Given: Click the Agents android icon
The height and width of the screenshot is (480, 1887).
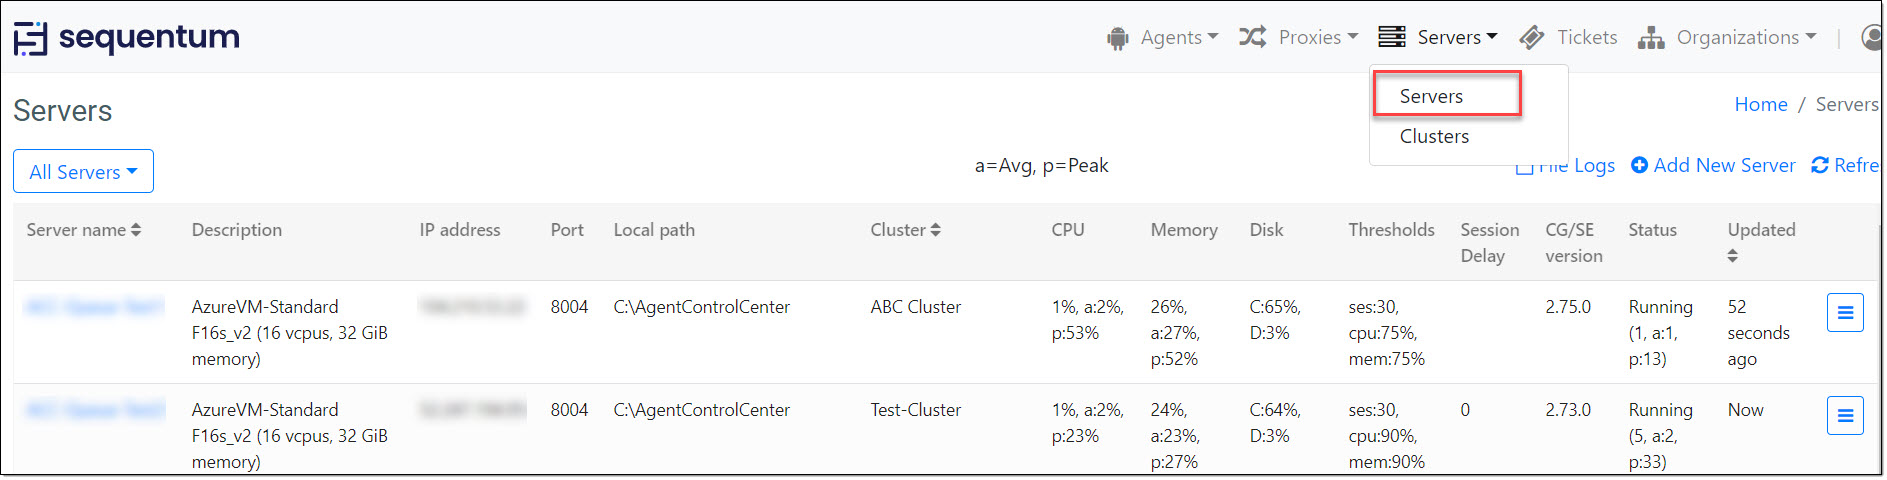Looking at the screenshot, I should click(1117, 38).
